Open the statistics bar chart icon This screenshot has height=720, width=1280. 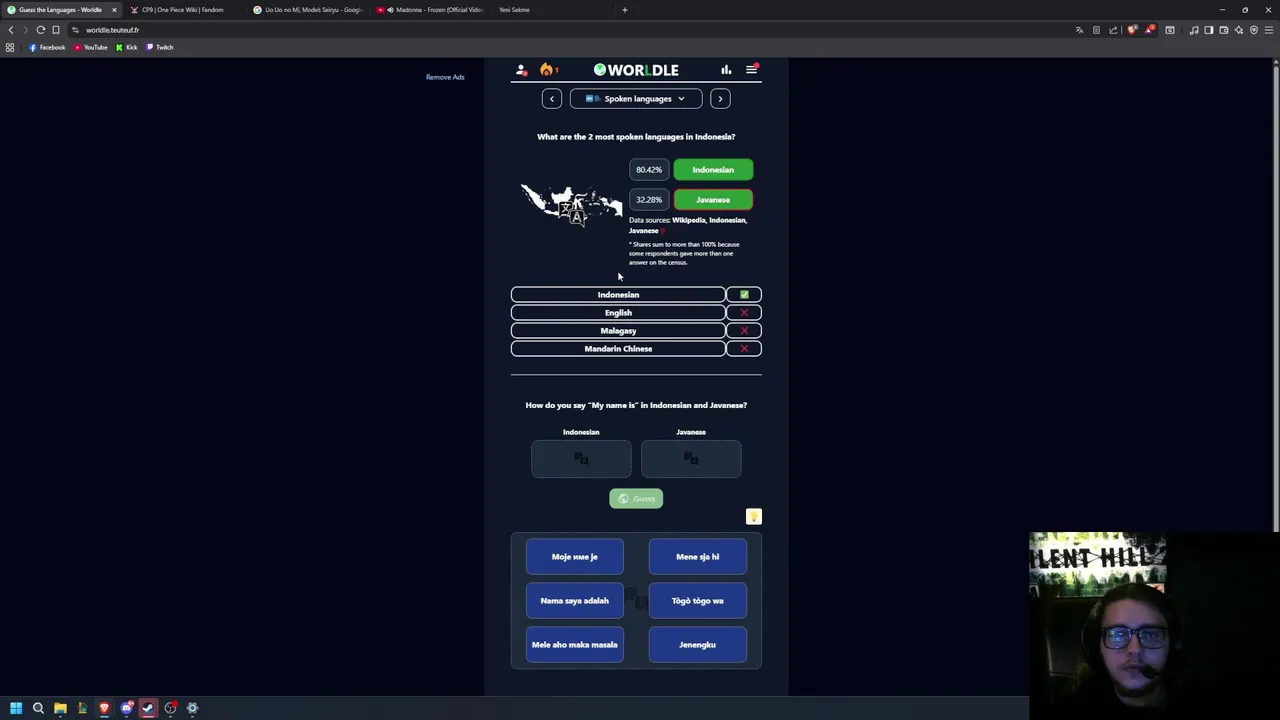(x=726, y=70)
